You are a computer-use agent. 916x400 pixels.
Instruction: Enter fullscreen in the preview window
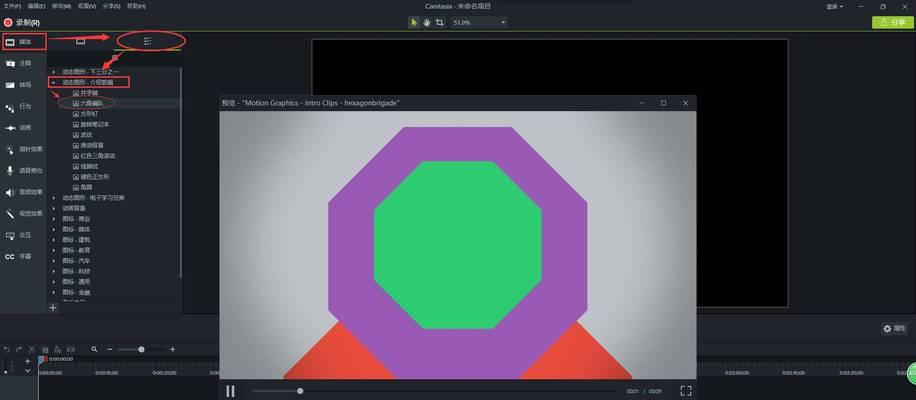click(x=686, y=391)
